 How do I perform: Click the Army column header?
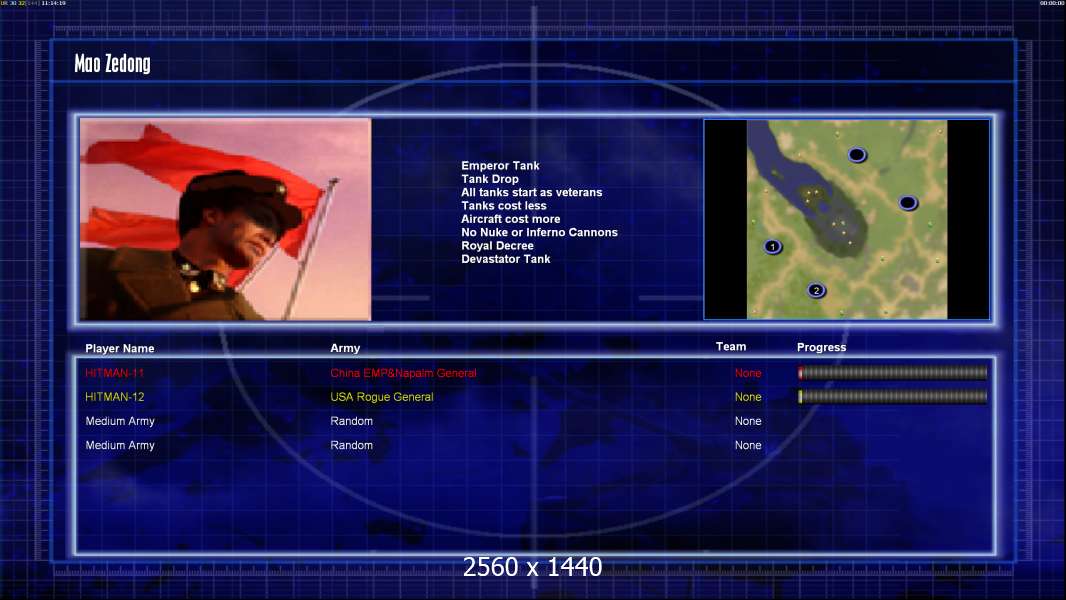[345, 349]
